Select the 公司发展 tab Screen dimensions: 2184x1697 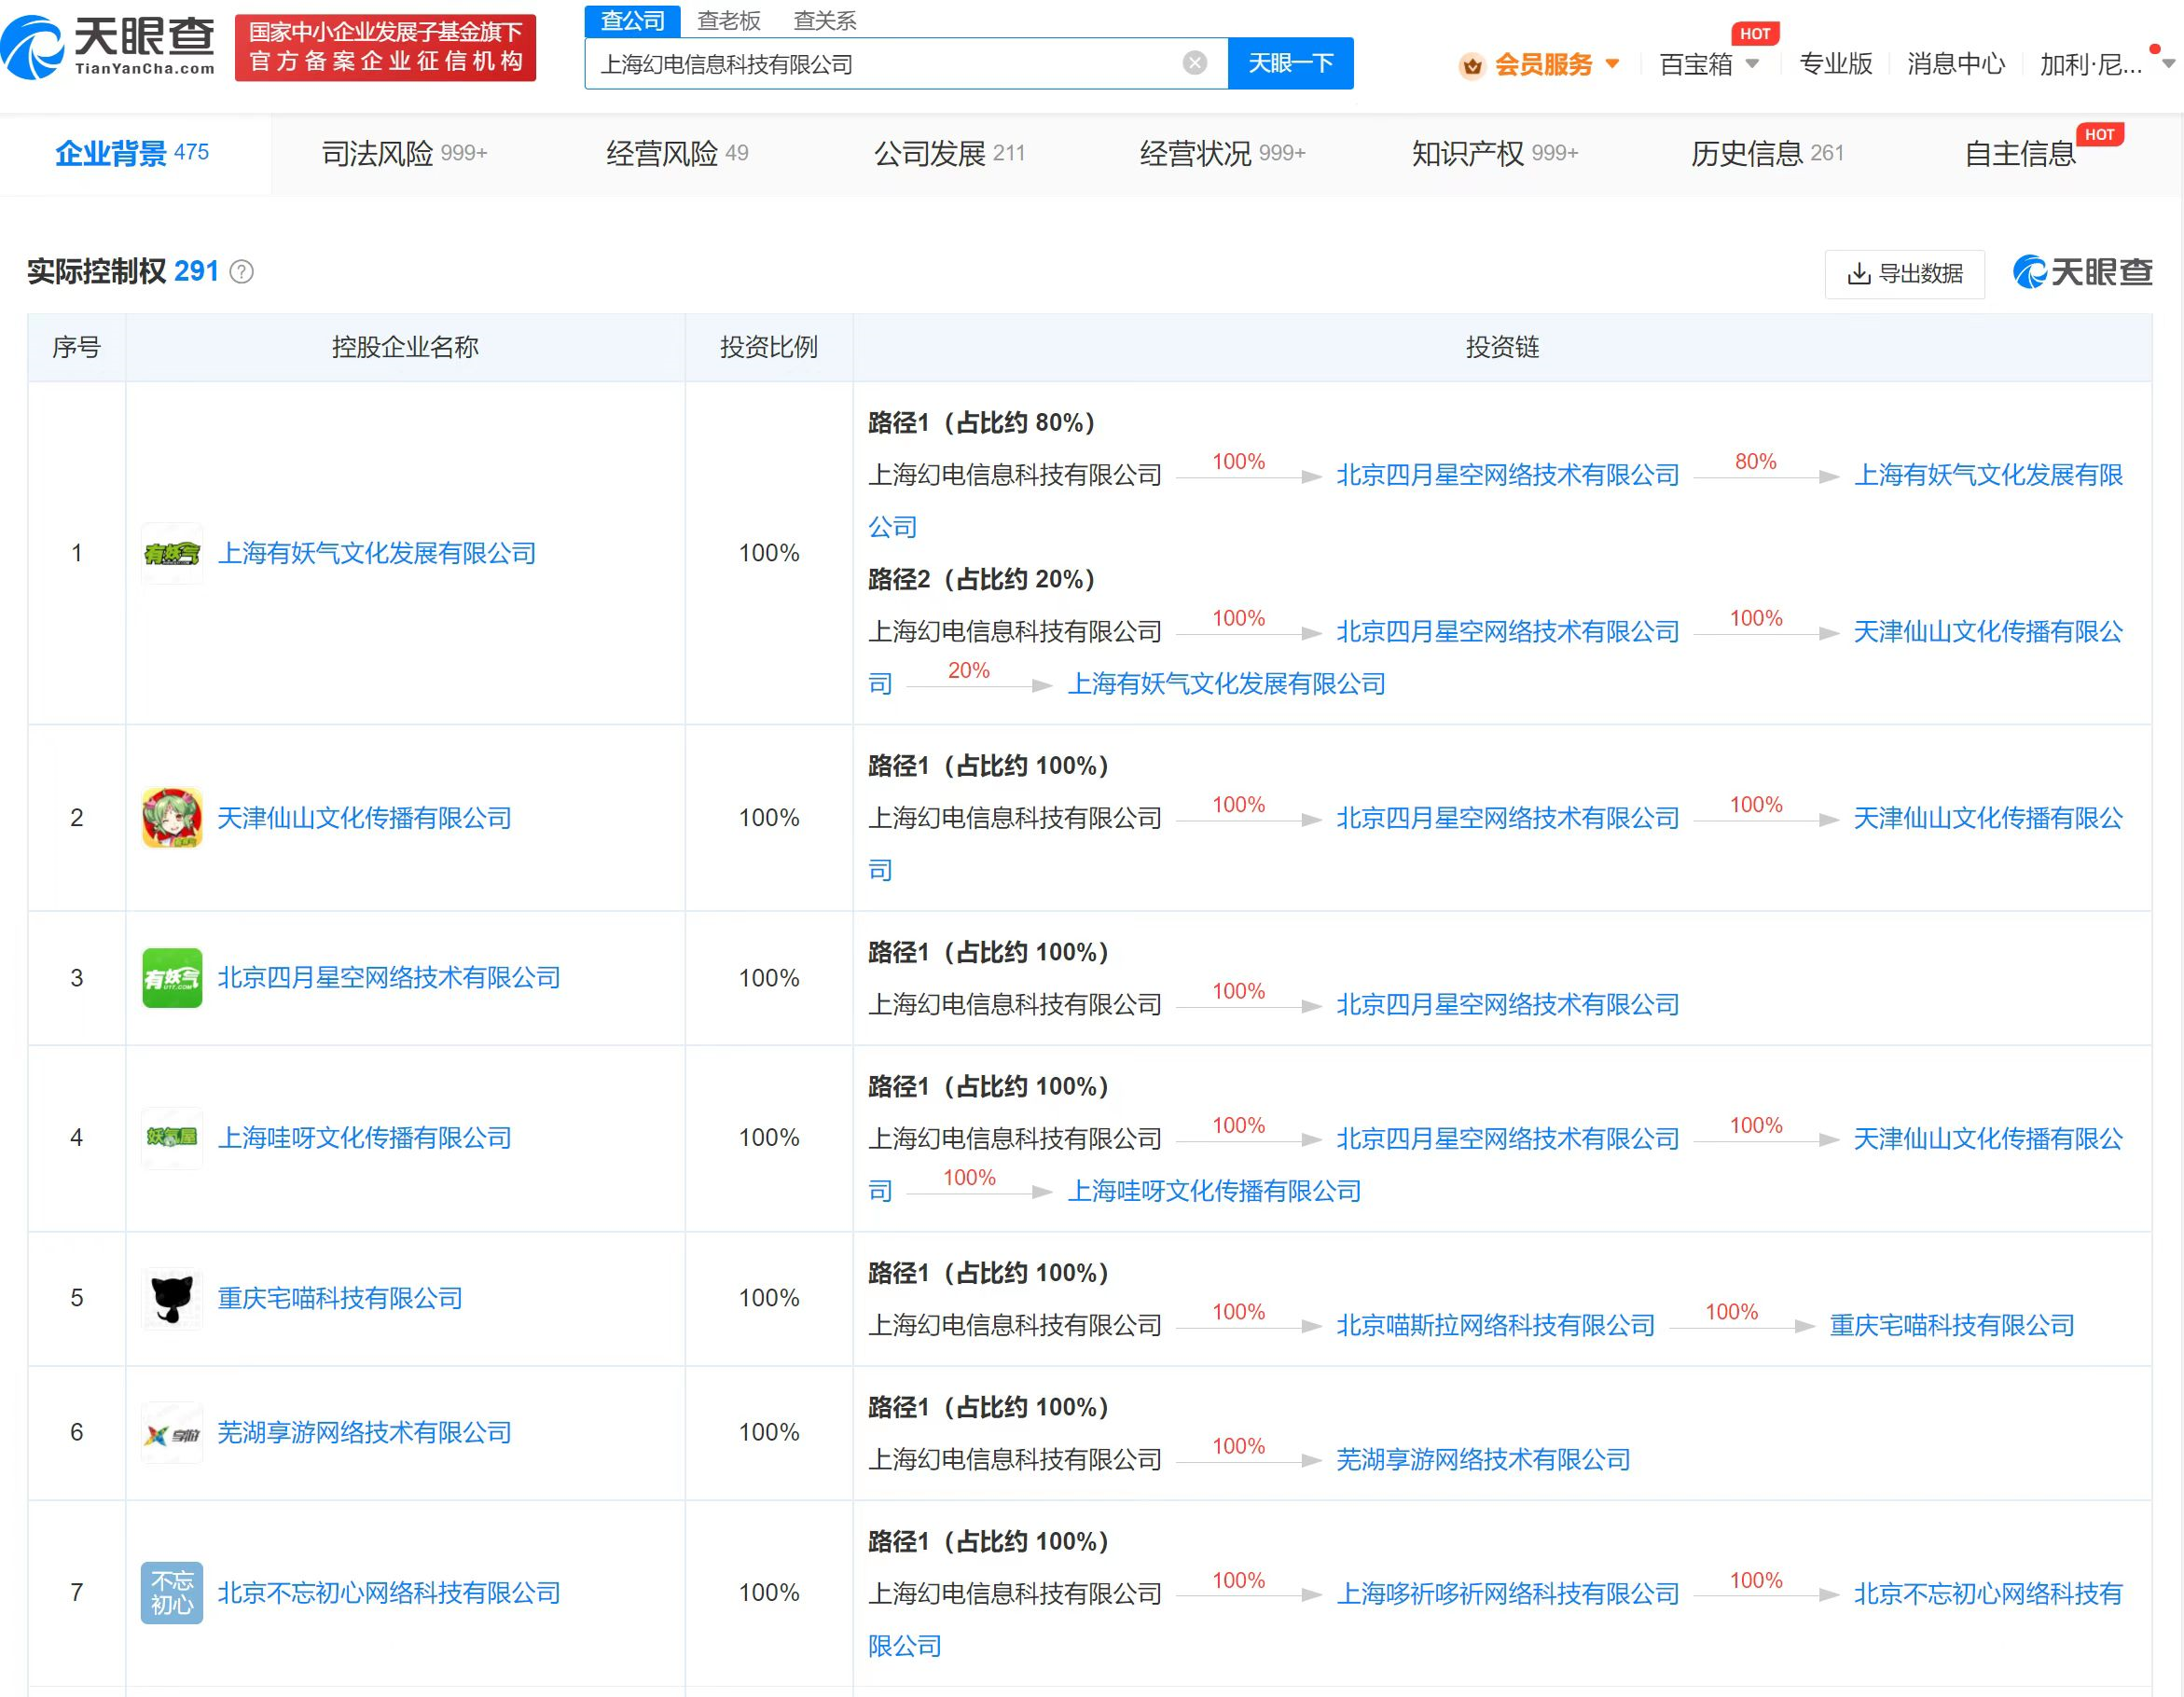tap(949, 153)
